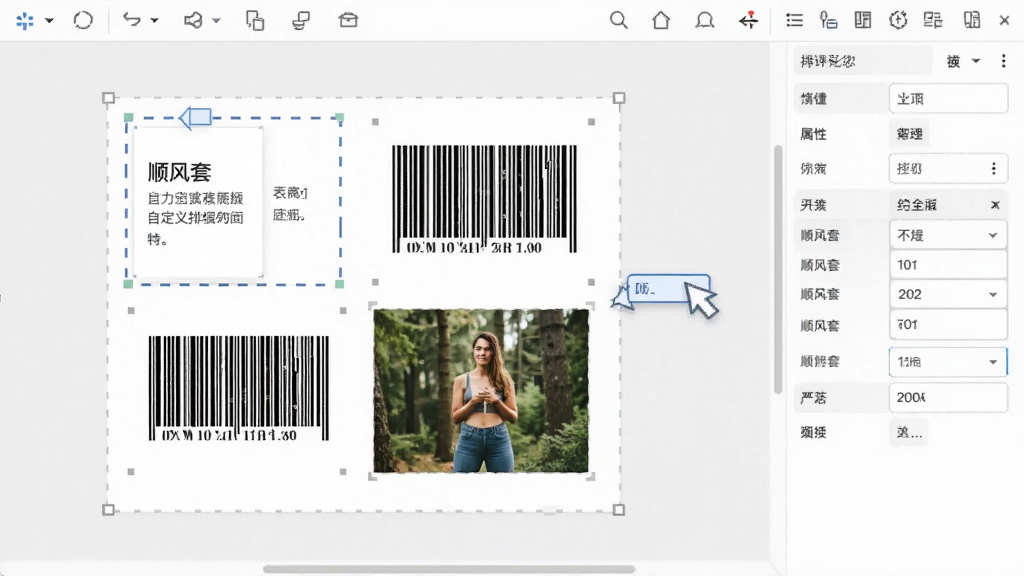Screen dimensions: 1024x576
Task: Expand the arrow next to the undo icon
Action: [x=155, y=21]
